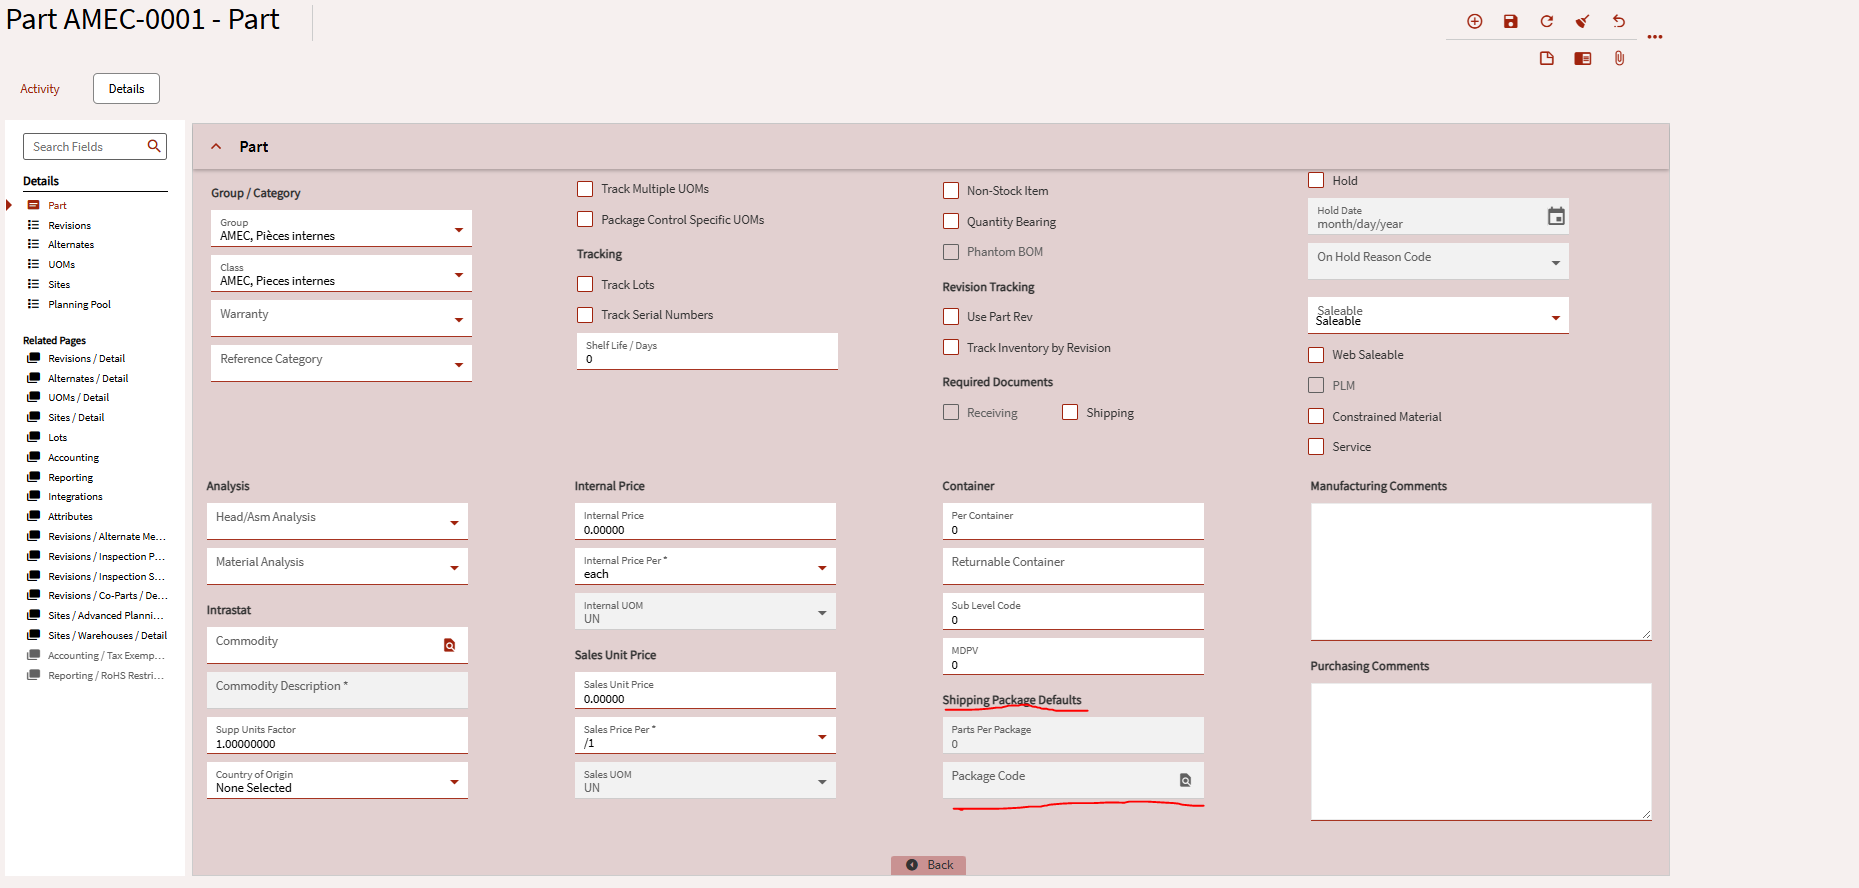Image resolution: width=1859 pixels, height=888 pixels.
Task: Click the icon beside UOMs / Detail
Action: 34,397
